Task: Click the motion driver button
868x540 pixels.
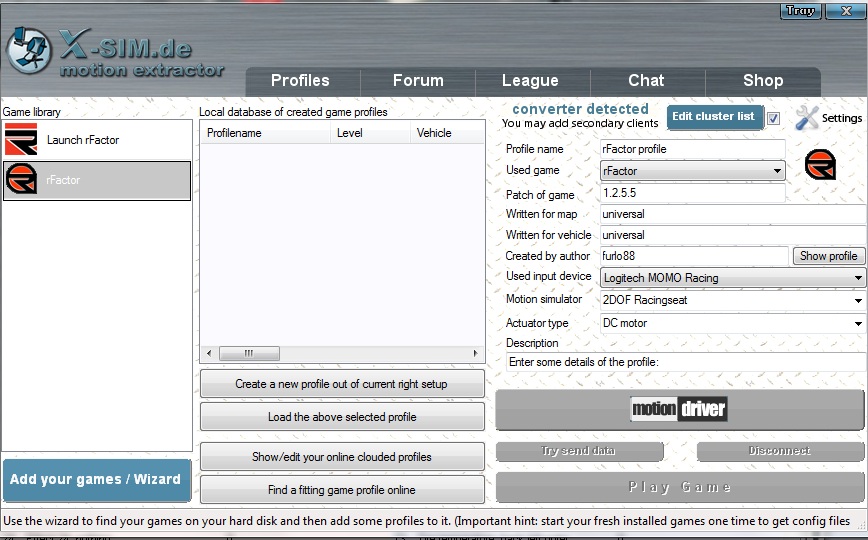Action: 679,410
